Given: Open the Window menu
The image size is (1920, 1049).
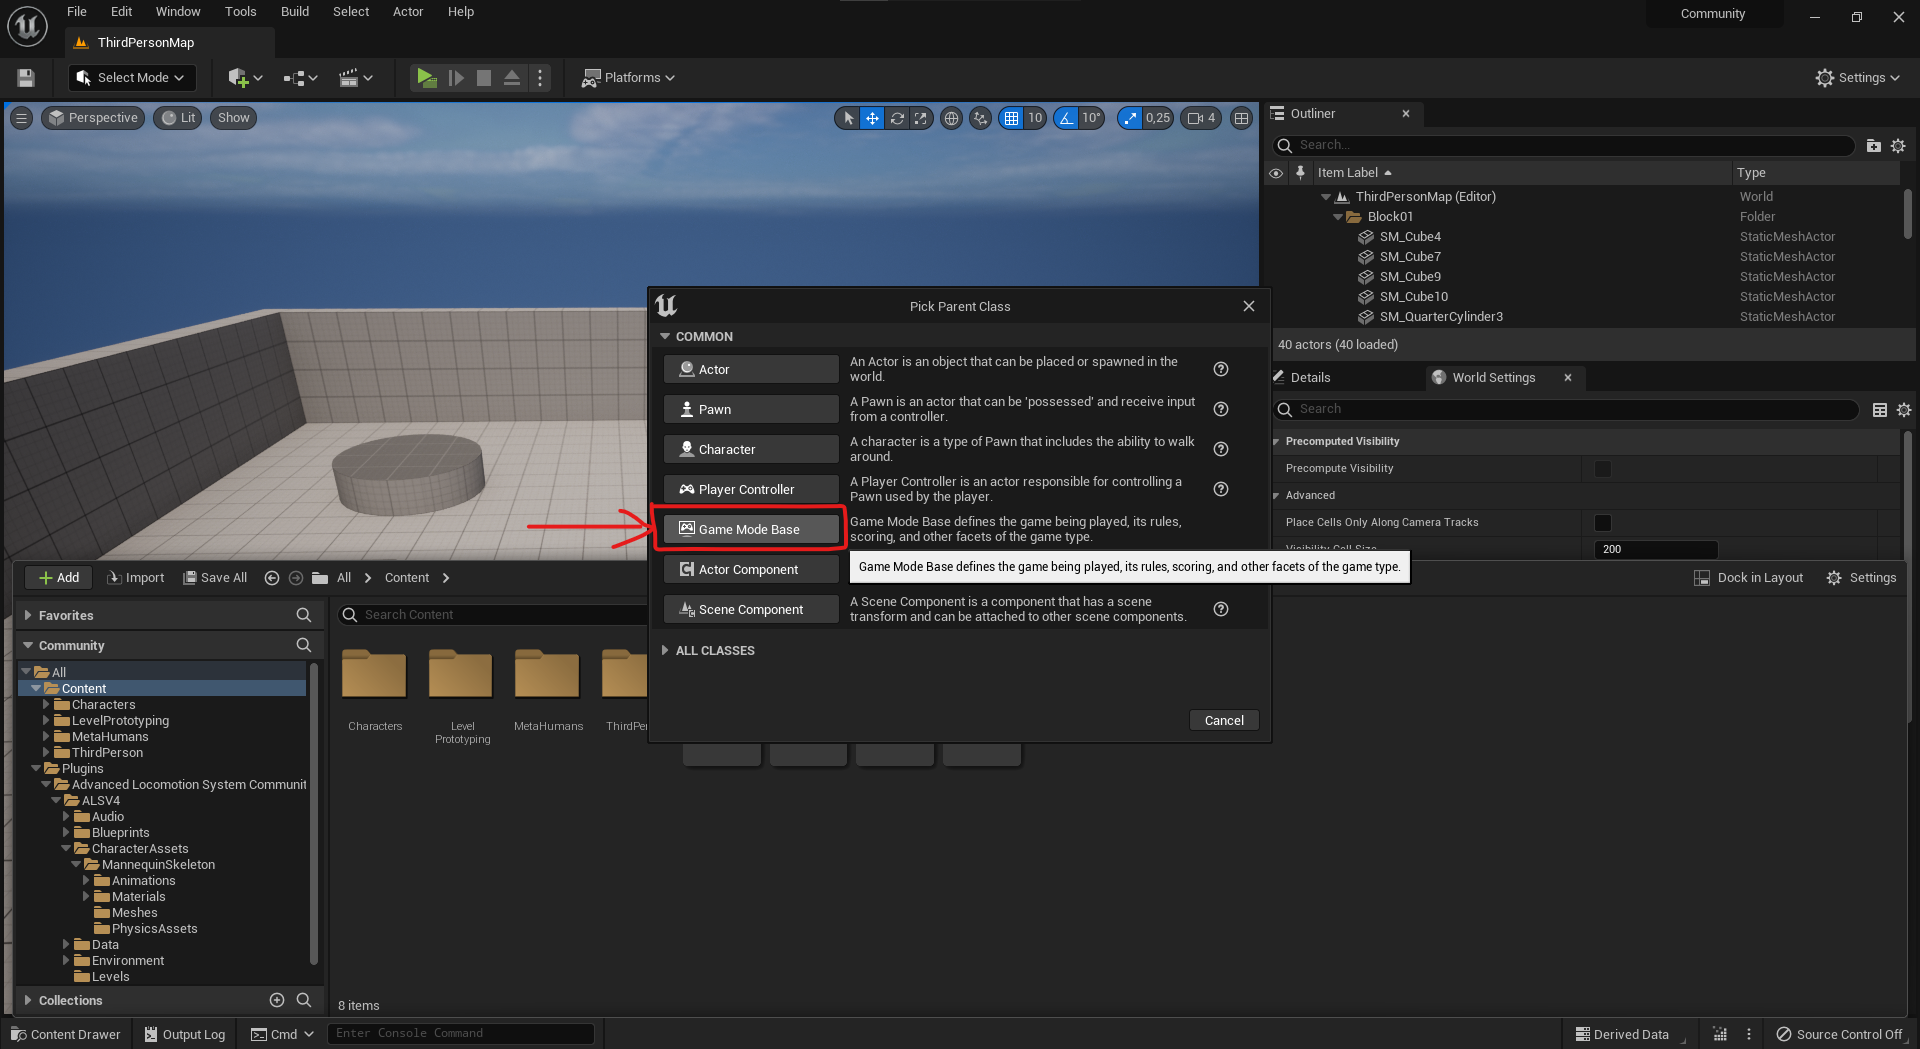Looking at the screenshot, I should click(178, 12).
